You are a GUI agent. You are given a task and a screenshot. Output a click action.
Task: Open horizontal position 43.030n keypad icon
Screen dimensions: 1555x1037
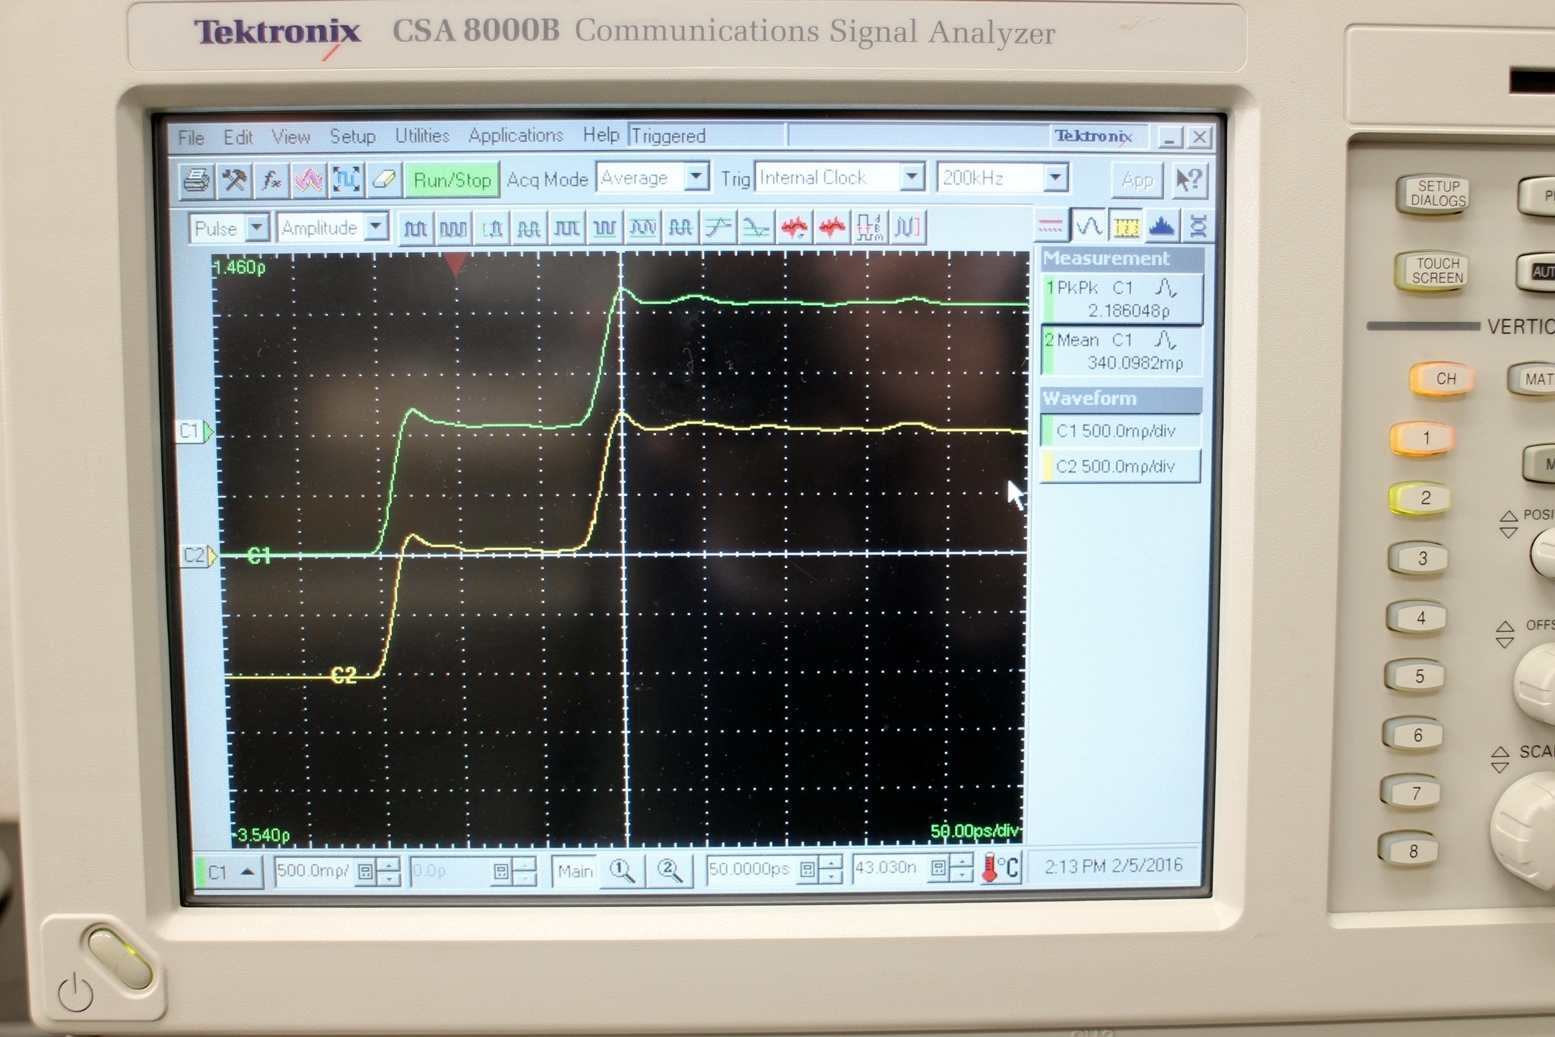(938, 869)
